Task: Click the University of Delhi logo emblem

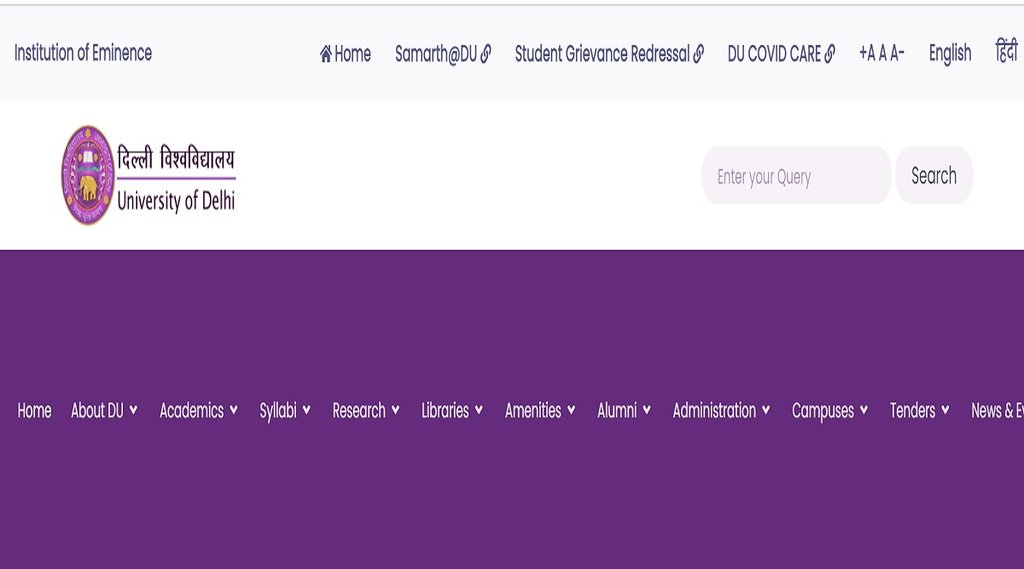Action: pos(88,175)
